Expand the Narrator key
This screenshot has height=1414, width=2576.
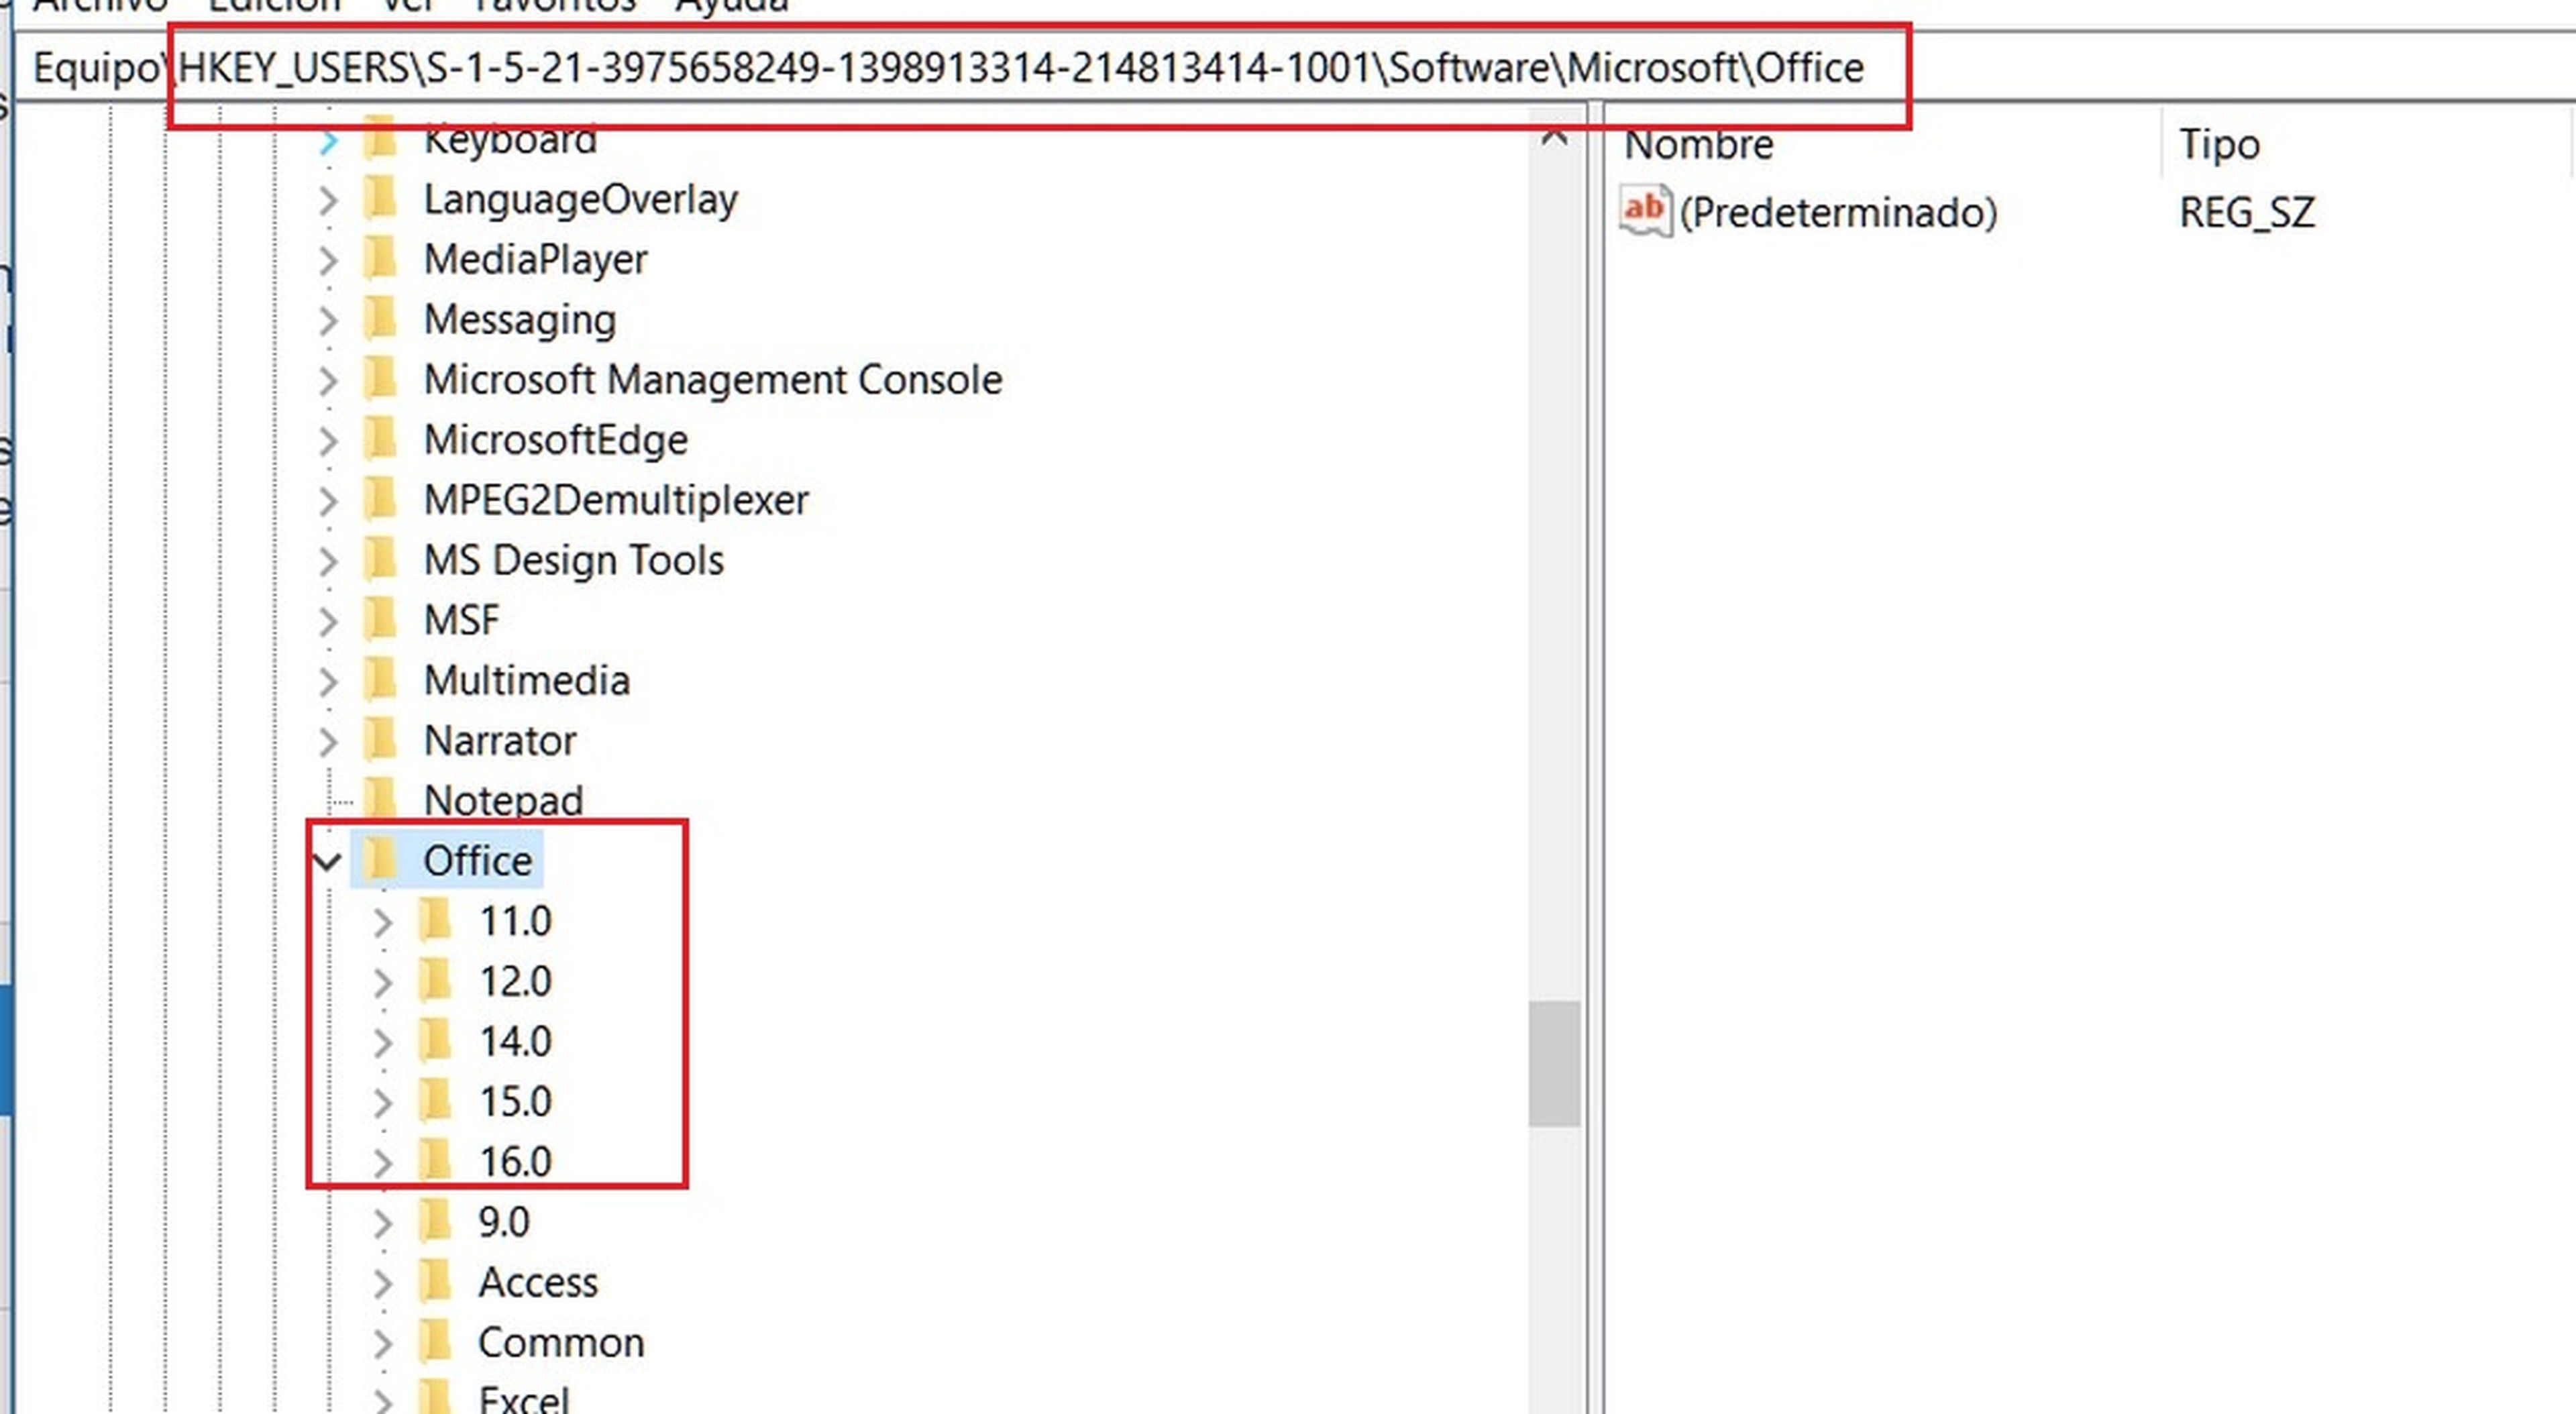tap(328, 742)
